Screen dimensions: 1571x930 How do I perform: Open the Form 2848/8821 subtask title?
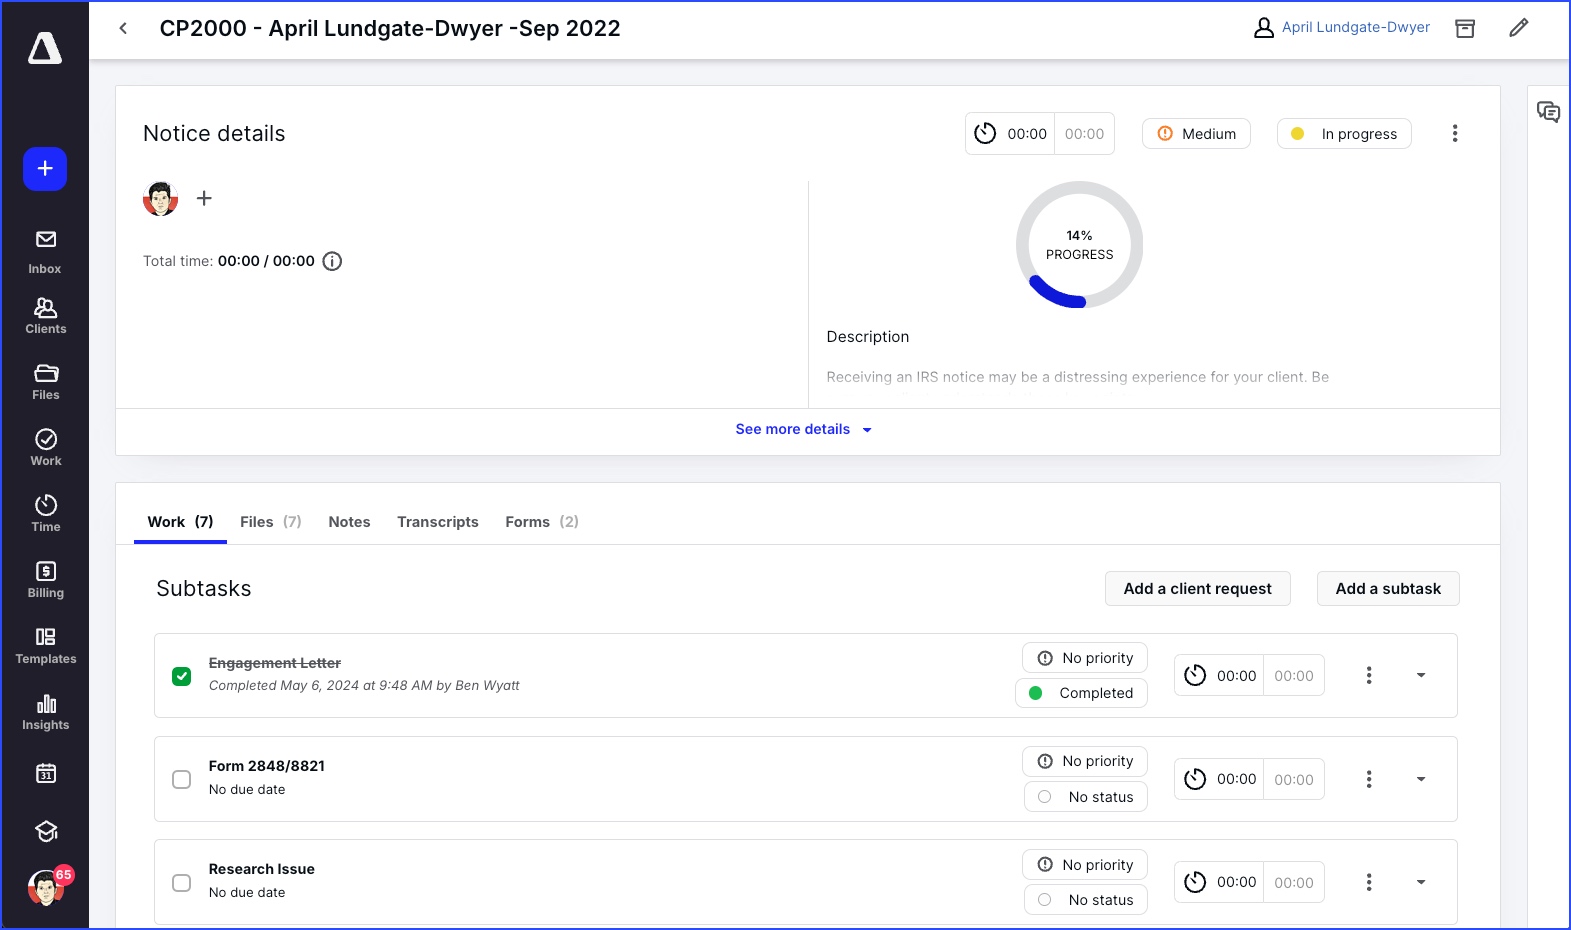[x=267, y=766]
